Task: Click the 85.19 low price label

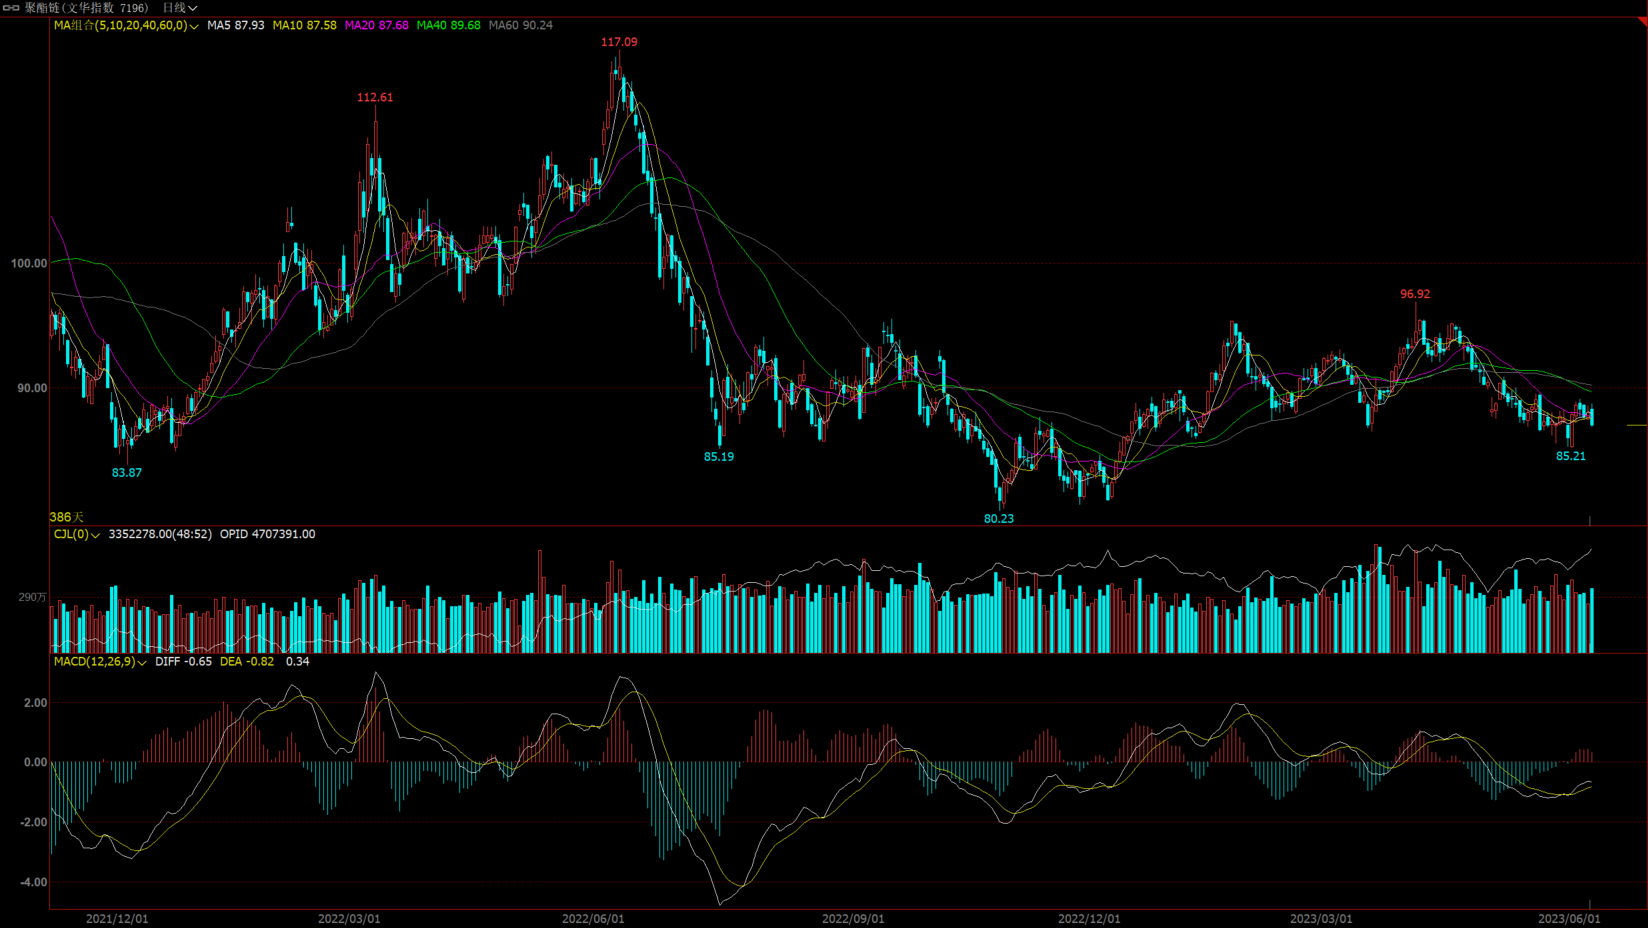Action: pyautogui.click(x=719, y=457)
